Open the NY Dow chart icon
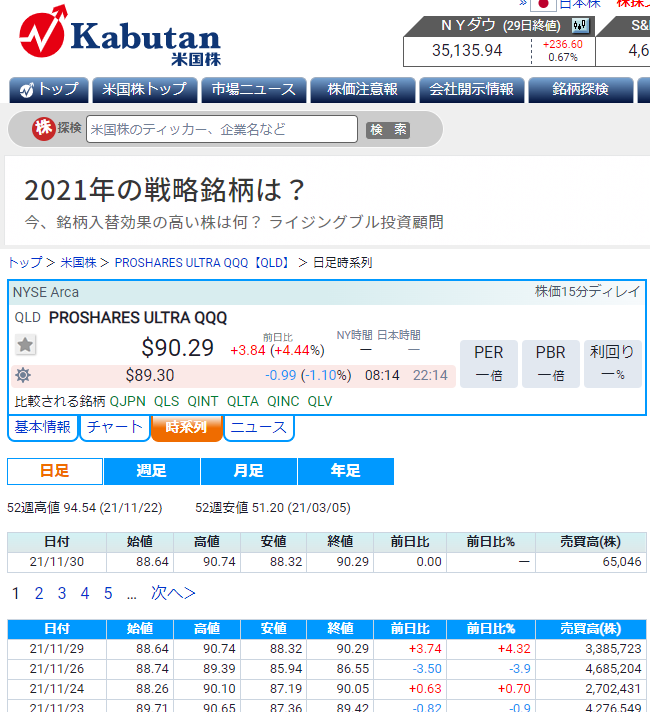The height and width of the screenshot is (712, 650). pyautogui.click(x=580, y=25)
